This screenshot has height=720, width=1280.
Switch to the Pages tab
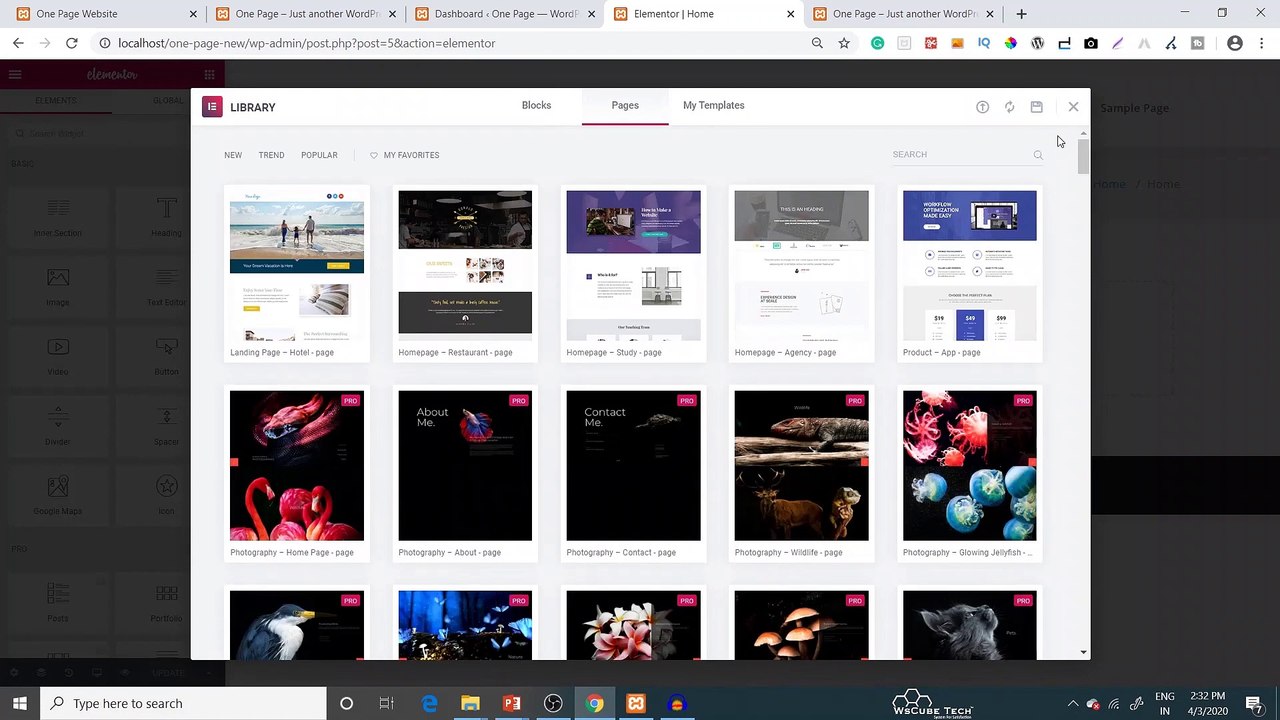pos(625,105)
